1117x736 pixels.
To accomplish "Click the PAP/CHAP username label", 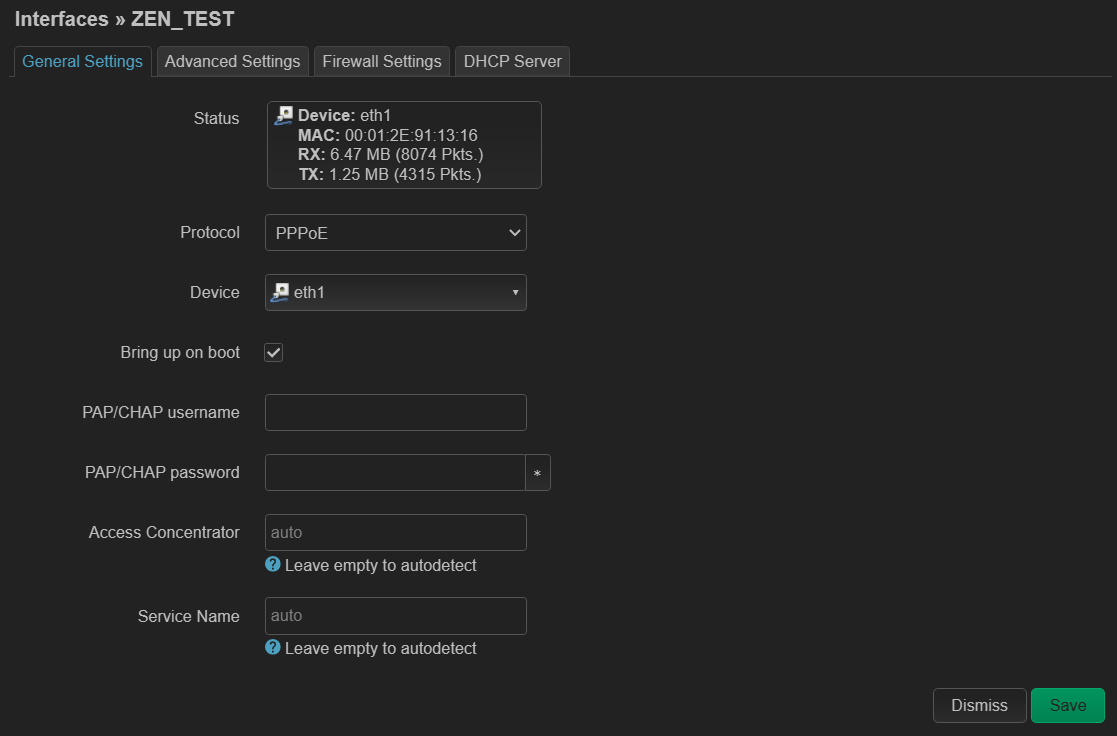I will [161, 413].
